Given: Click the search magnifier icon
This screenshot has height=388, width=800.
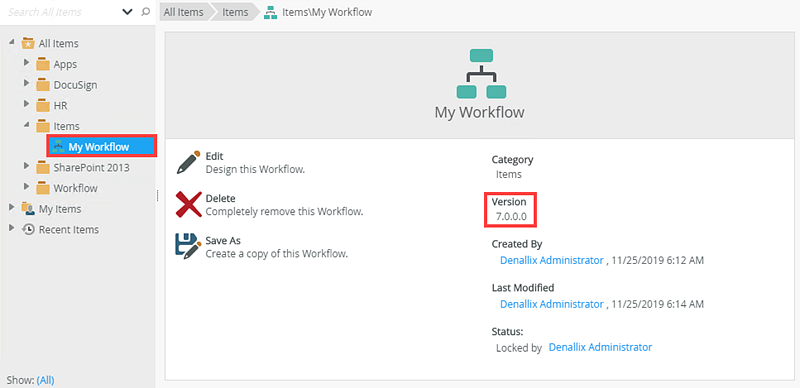Looking at the screenshot, I should point(145,12).
